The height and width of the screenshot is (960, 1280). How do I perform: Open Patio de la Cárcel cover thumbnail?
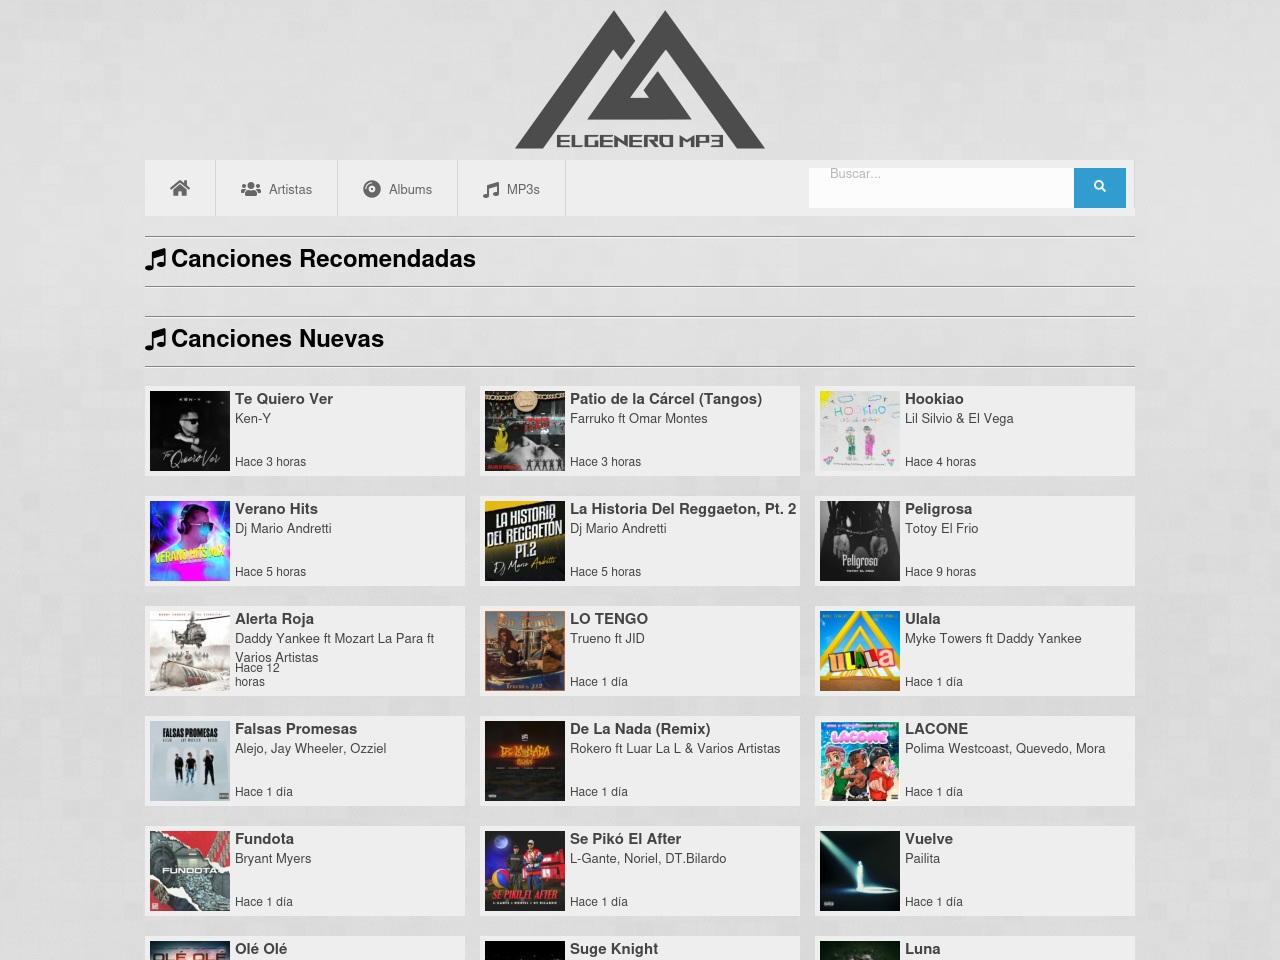click(x=525, y=431)
